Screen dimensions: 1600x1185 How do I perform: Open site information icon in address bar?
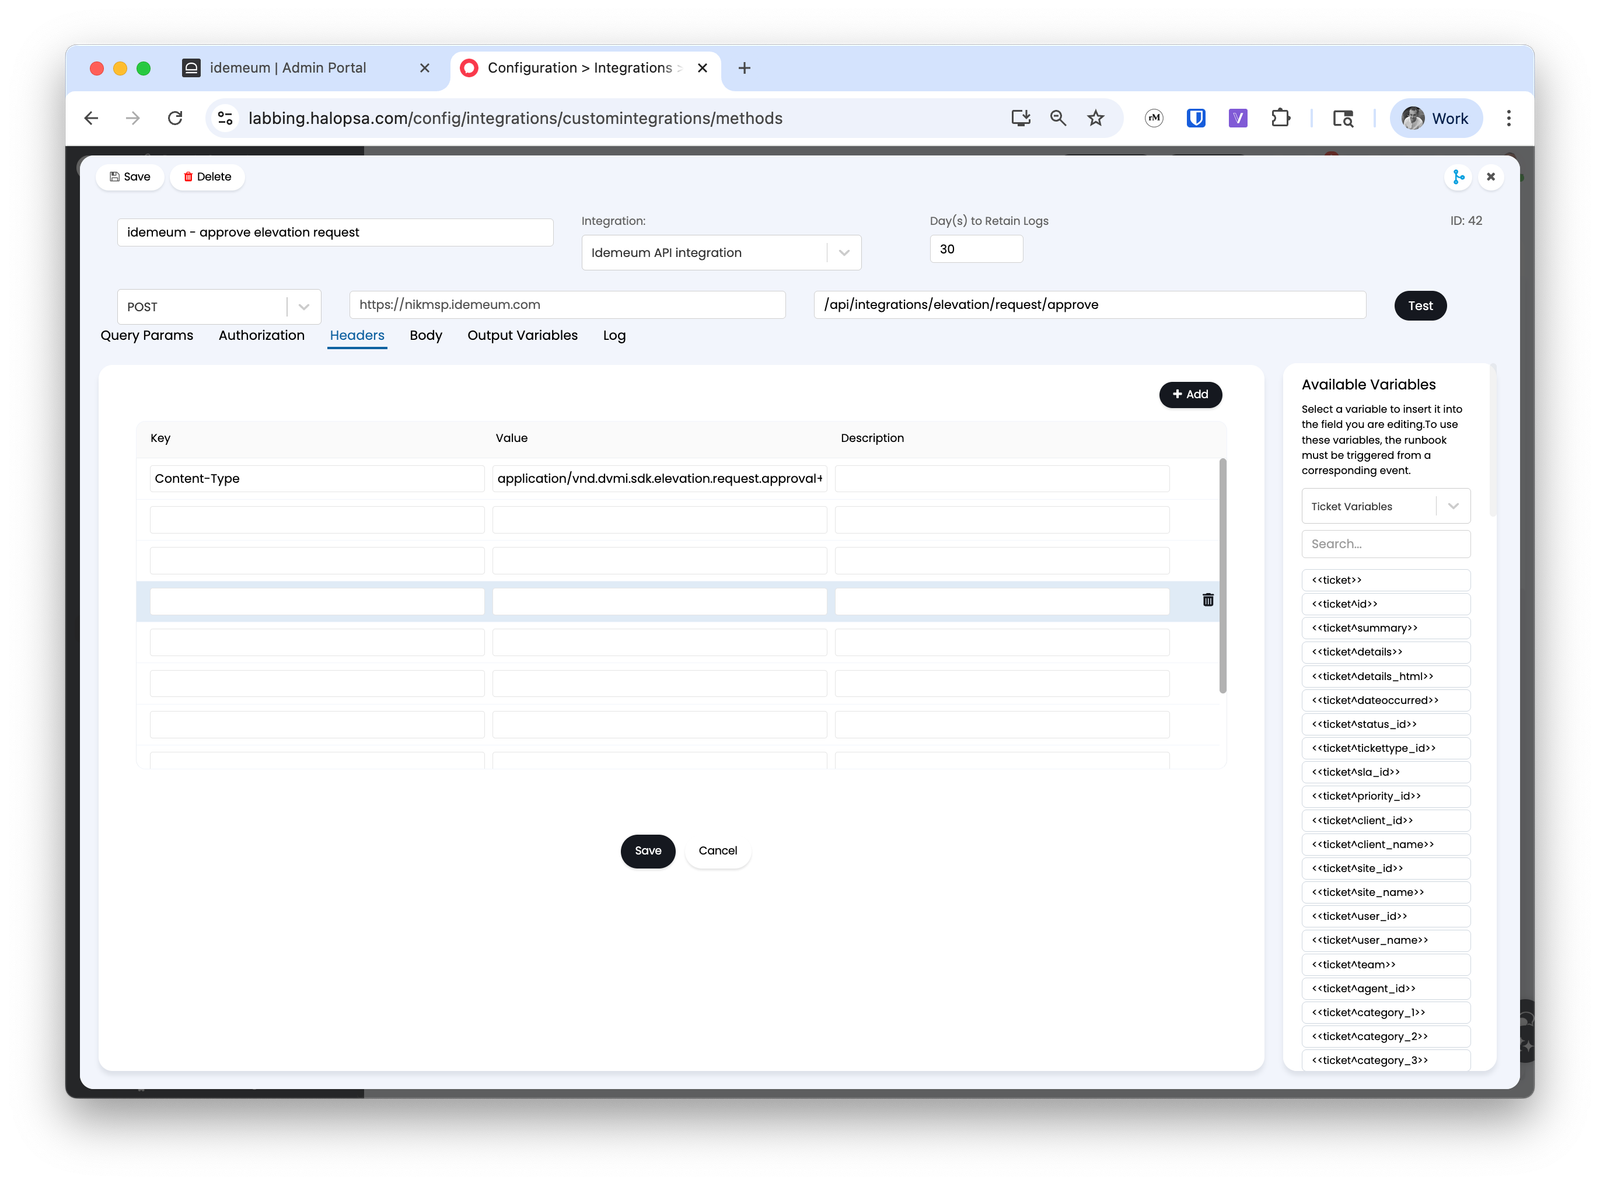(x=225, y=118)
